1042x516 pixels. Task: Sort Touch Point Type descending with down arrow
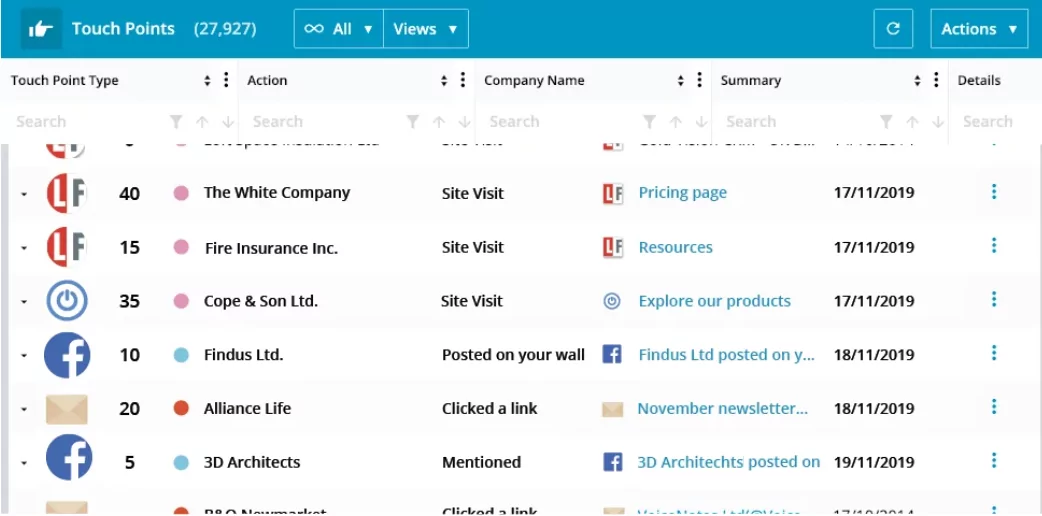click(x=228, y=122)
